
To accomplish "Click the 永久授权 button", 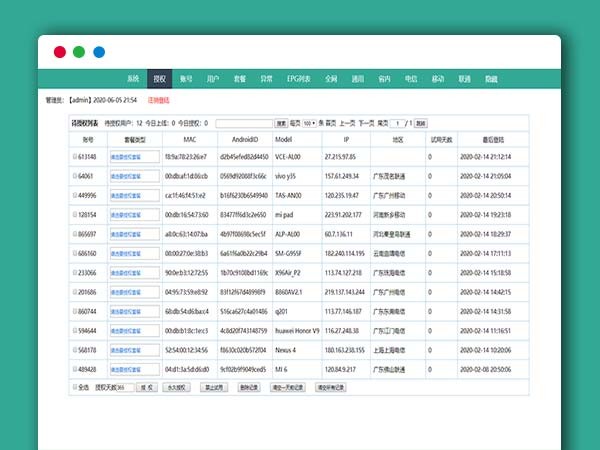I will click(x=174, y=386).
